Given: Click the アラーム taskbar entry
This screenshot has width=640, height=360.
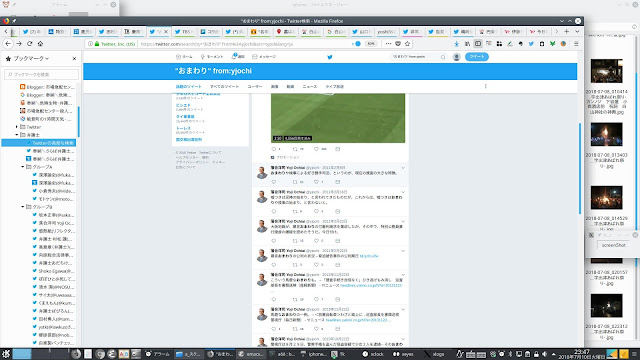Looking at the screenshot, I should [x=158, y=354].
